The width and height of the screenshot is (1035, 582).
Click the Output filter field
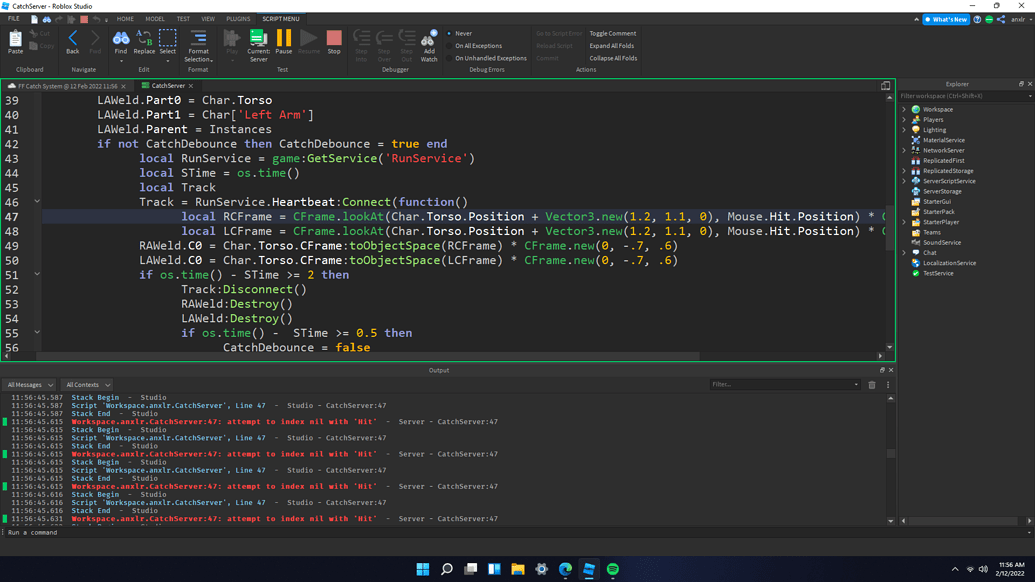pyautogui.click(x=785, y=384)
